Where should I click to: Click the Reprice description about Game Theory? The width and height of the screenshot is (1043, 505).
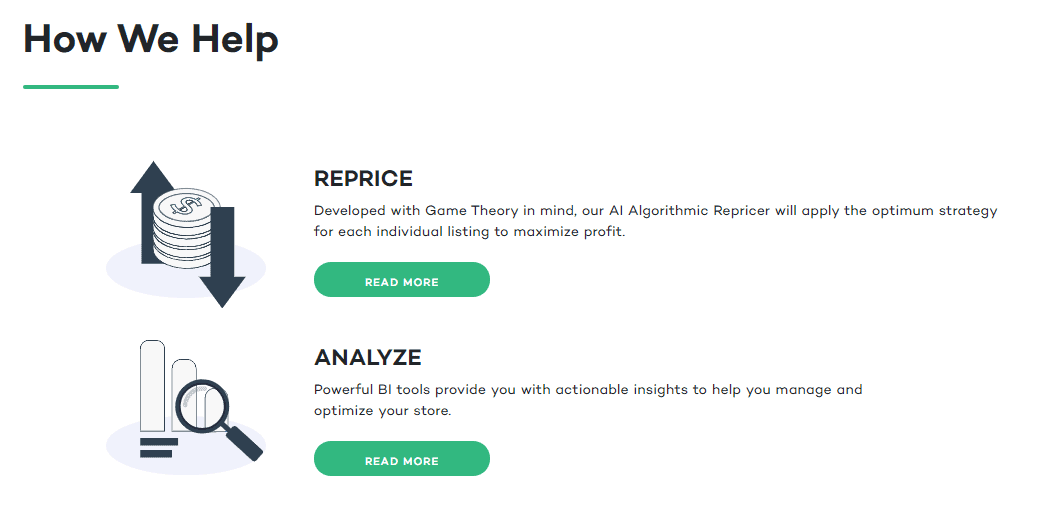coord(656,222)
